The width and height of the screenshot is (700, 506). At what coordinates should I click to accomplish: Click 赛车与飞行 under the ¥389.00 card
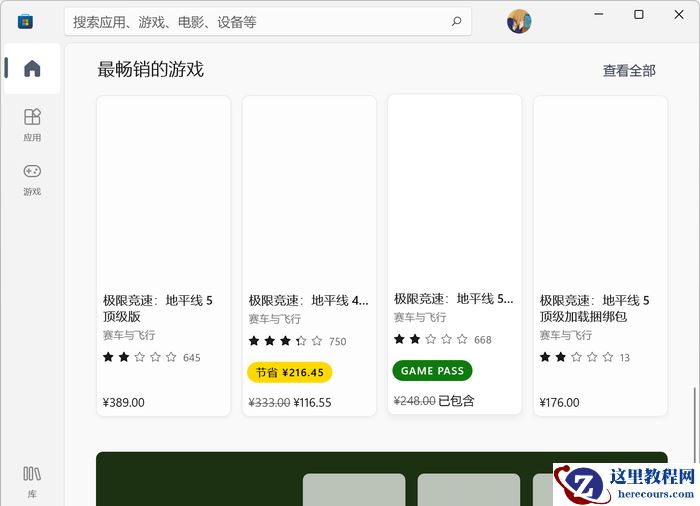click(129, 335)
